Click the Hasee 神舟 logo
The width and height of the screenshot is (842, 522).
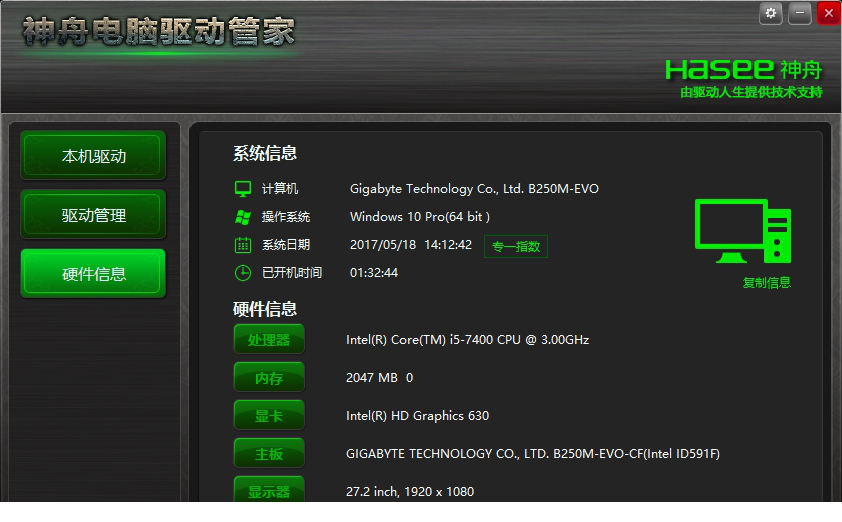pyautogui.click(x=744, y=70)
